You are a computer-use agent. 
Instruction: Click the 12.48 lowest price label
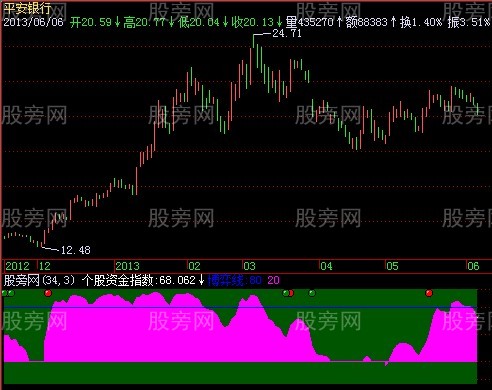(76, 250)
